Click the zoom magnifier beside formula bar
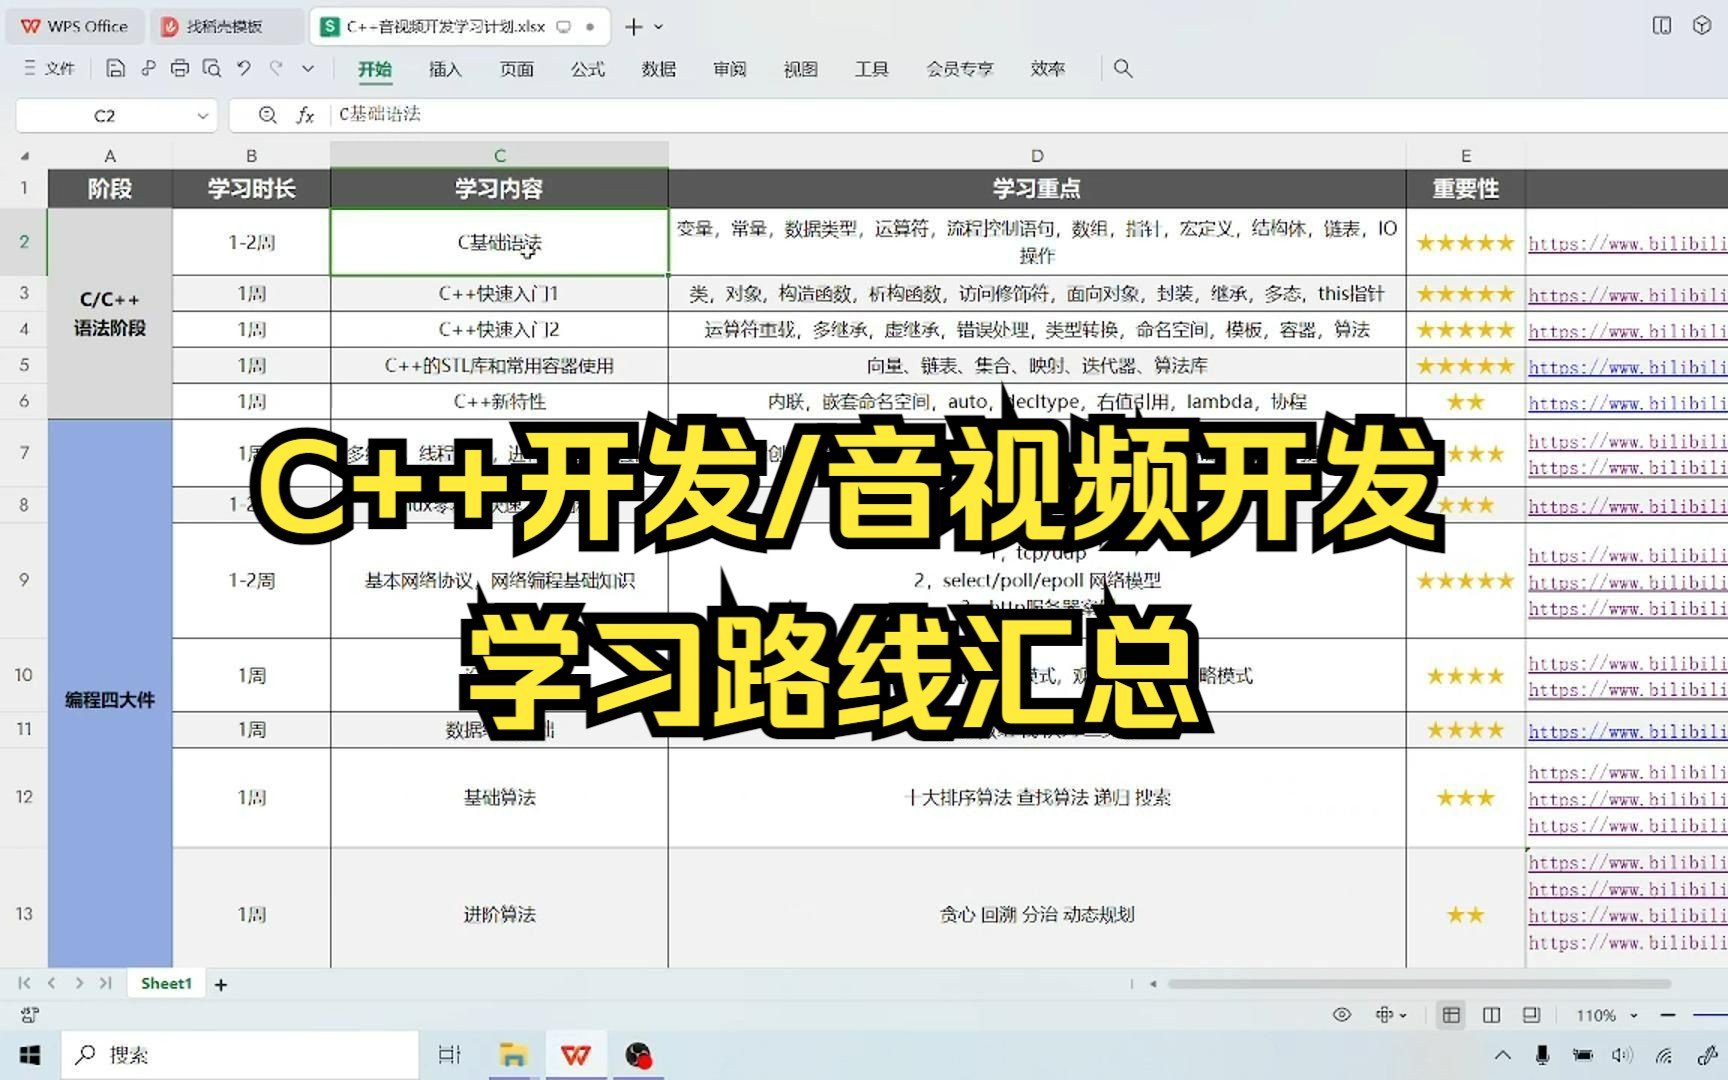Viewport: 1728px width, 1080px height. (267, 115)
